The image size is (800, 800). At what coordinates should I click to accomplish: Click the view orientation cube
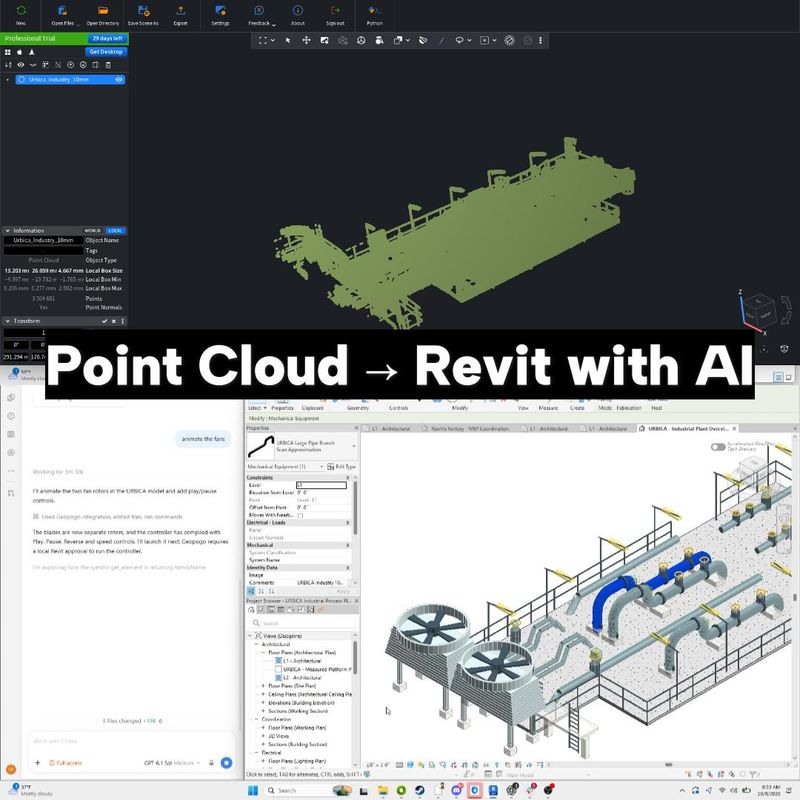point(759,311)
